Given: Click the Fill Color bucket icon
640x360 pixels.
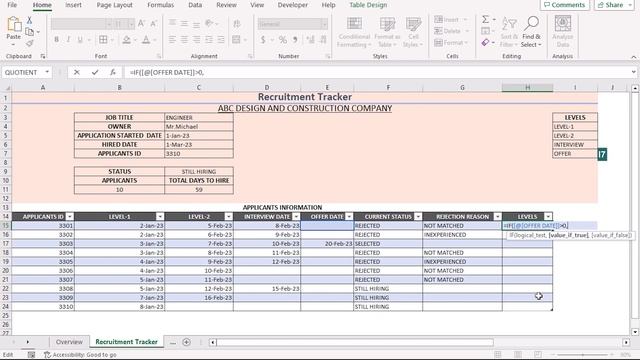Looking at the screenshot, I should click(x=127, y=40).
